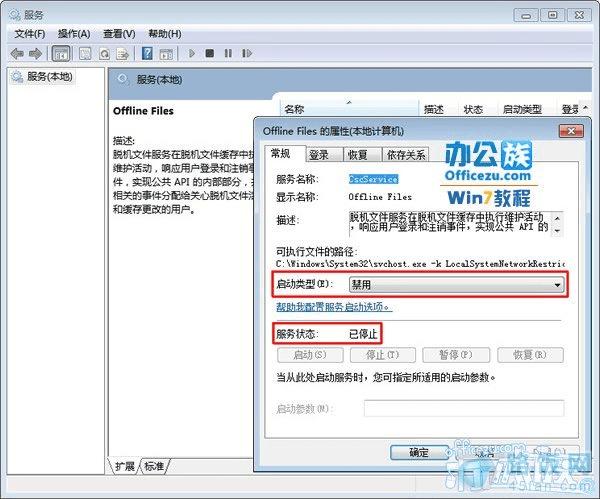The height and width of the screenshot is (499, 600).
Task: Click the Refresh toolbar icon
Action: coord(104,53)
